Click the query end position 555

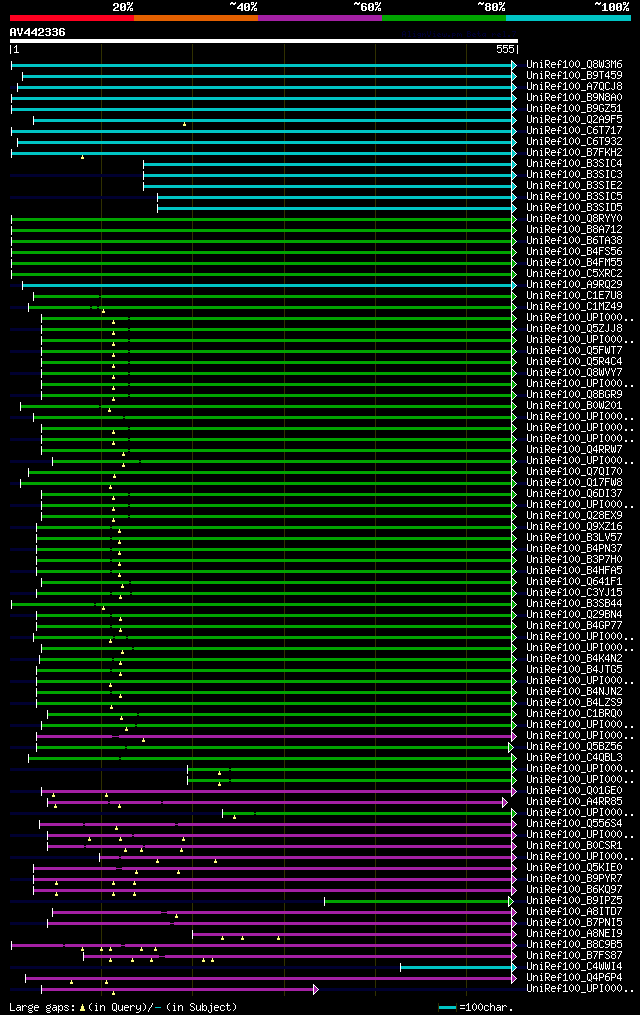point(505,49)
